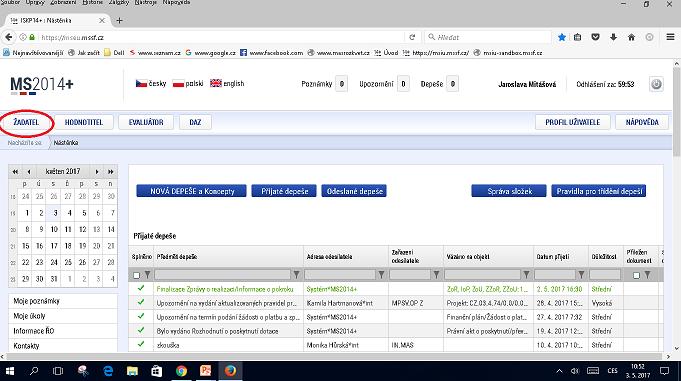Open Moje úkoly in sidebar

coord(63,316)
